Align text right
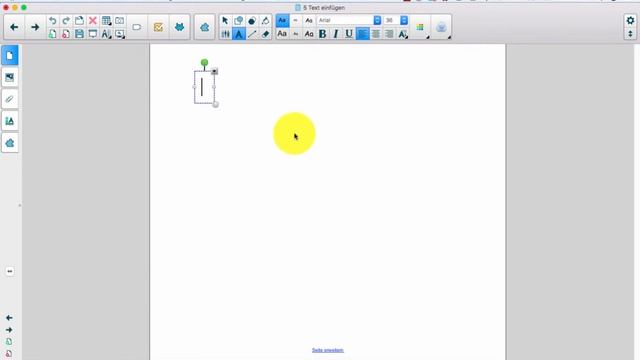This screenshot has height=360, width=640. coord(389,34)
